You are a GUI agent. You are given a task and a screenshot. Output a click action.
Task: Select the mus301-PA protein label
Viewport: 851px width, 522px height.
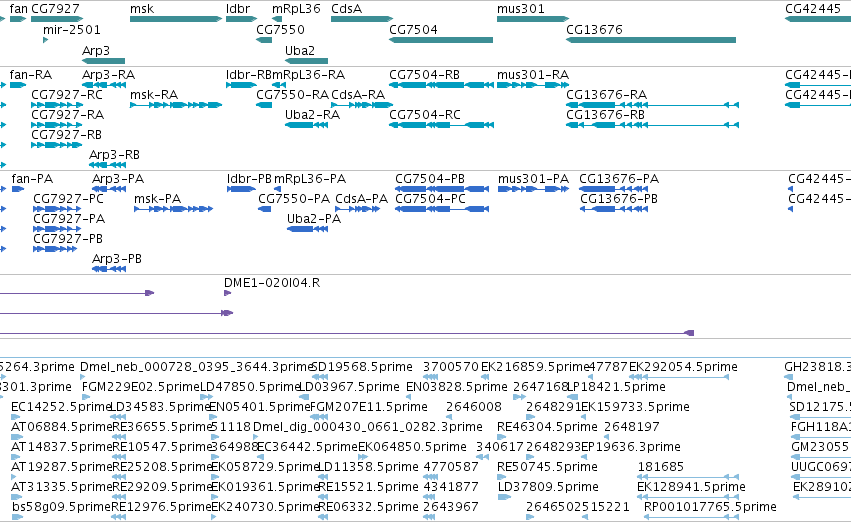tap(534, 179)
